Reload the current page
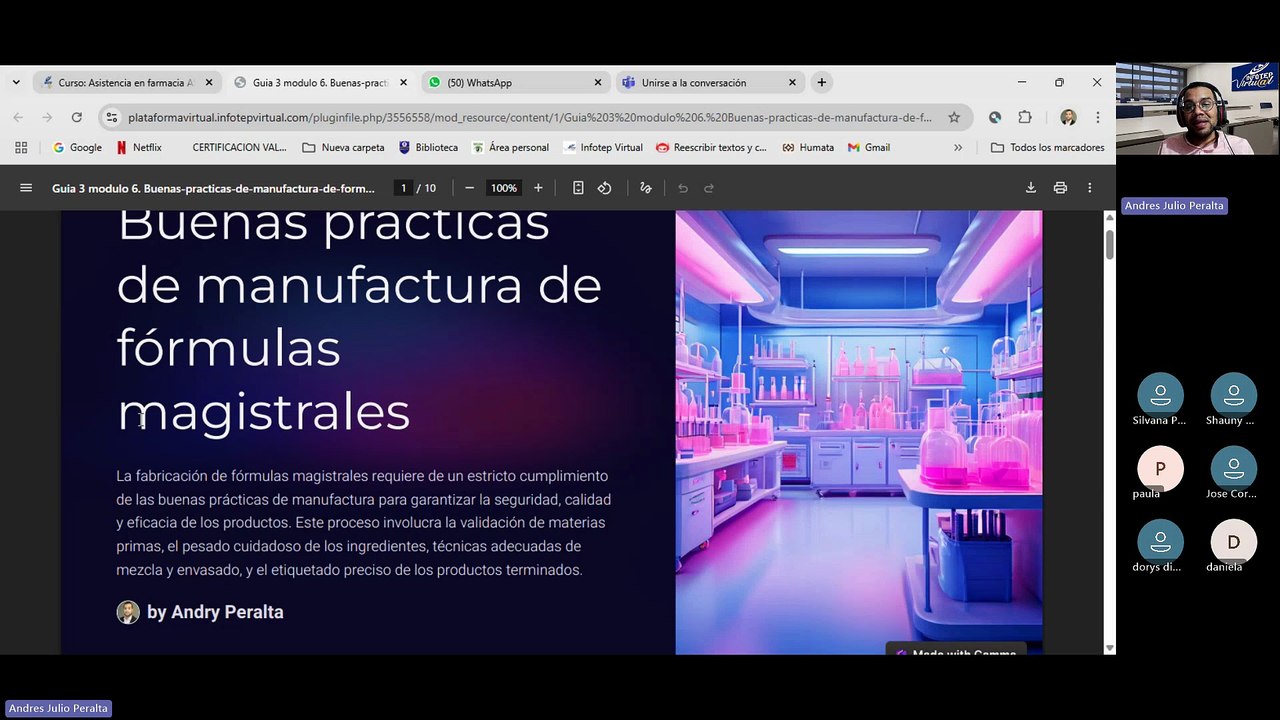1280x720 pixels. (x=76, y=117)
